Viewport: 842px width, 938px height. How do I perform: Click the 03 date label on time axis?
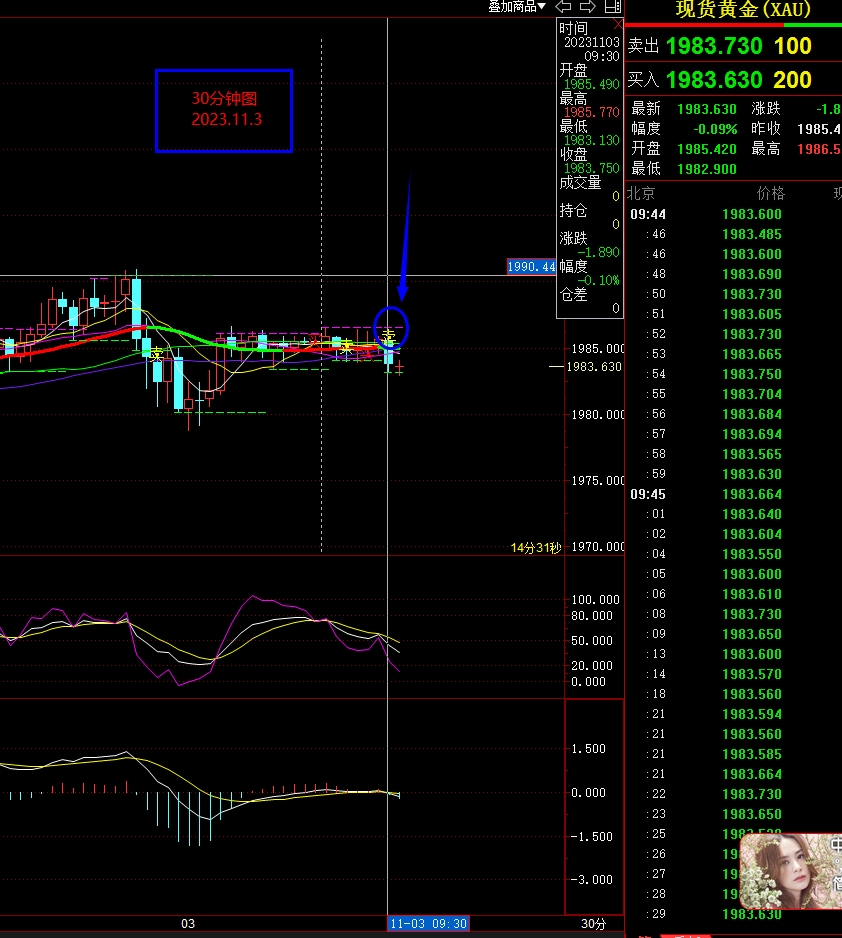click(187, 924)
